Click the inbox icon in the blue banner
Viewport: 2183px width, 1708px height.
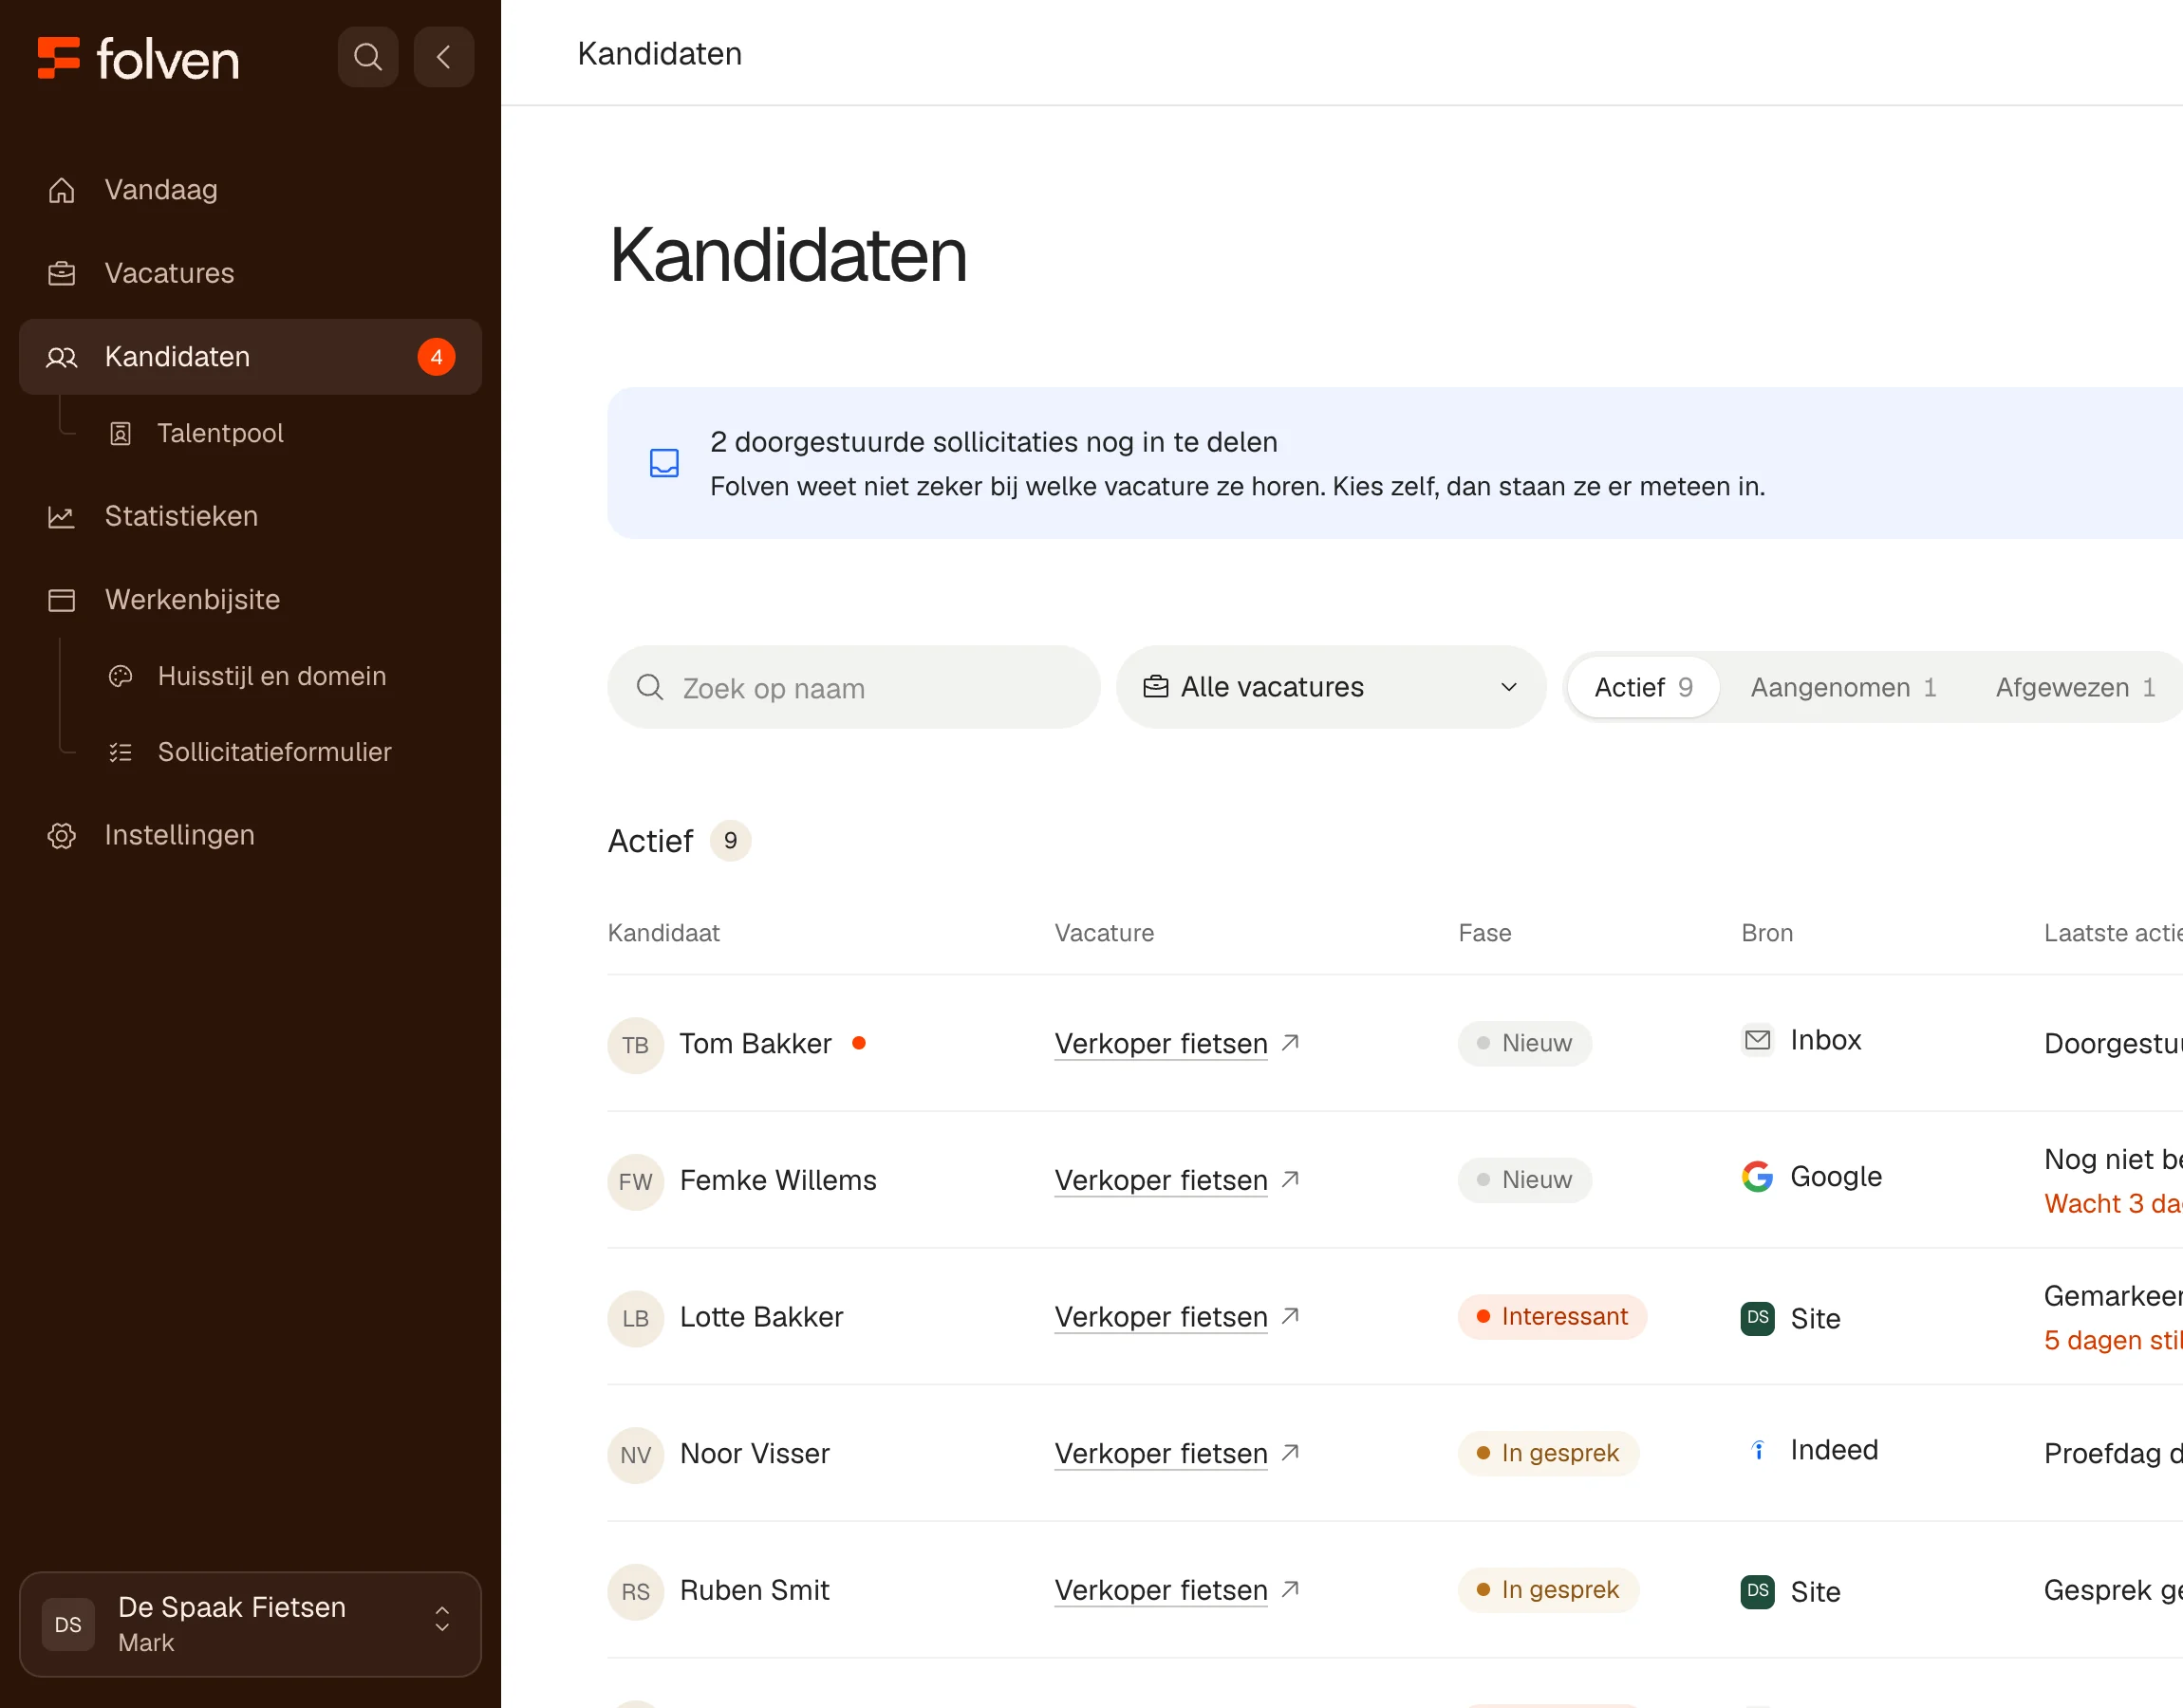[x=664, y=463]
